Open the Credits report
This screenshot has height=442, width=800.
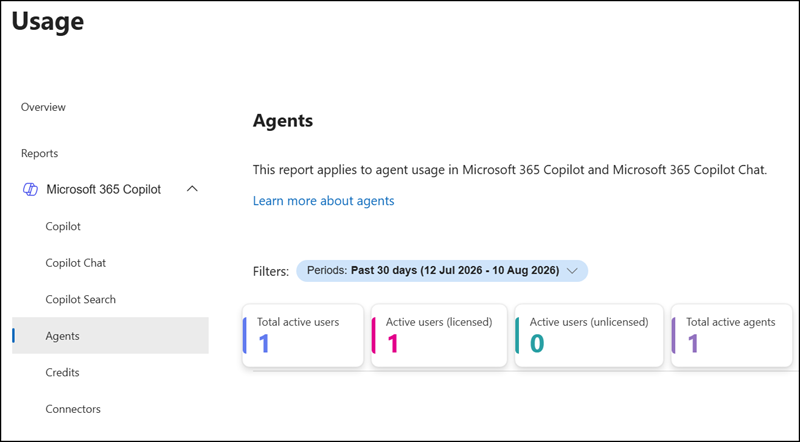pos(62,373)
